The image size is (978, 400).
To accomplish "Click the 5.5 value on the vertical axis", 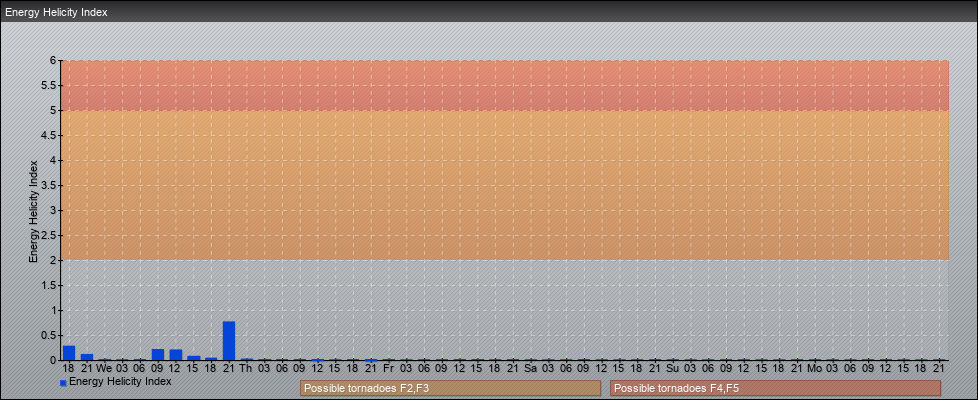I will pyautogui.click(x=49, y=85).
